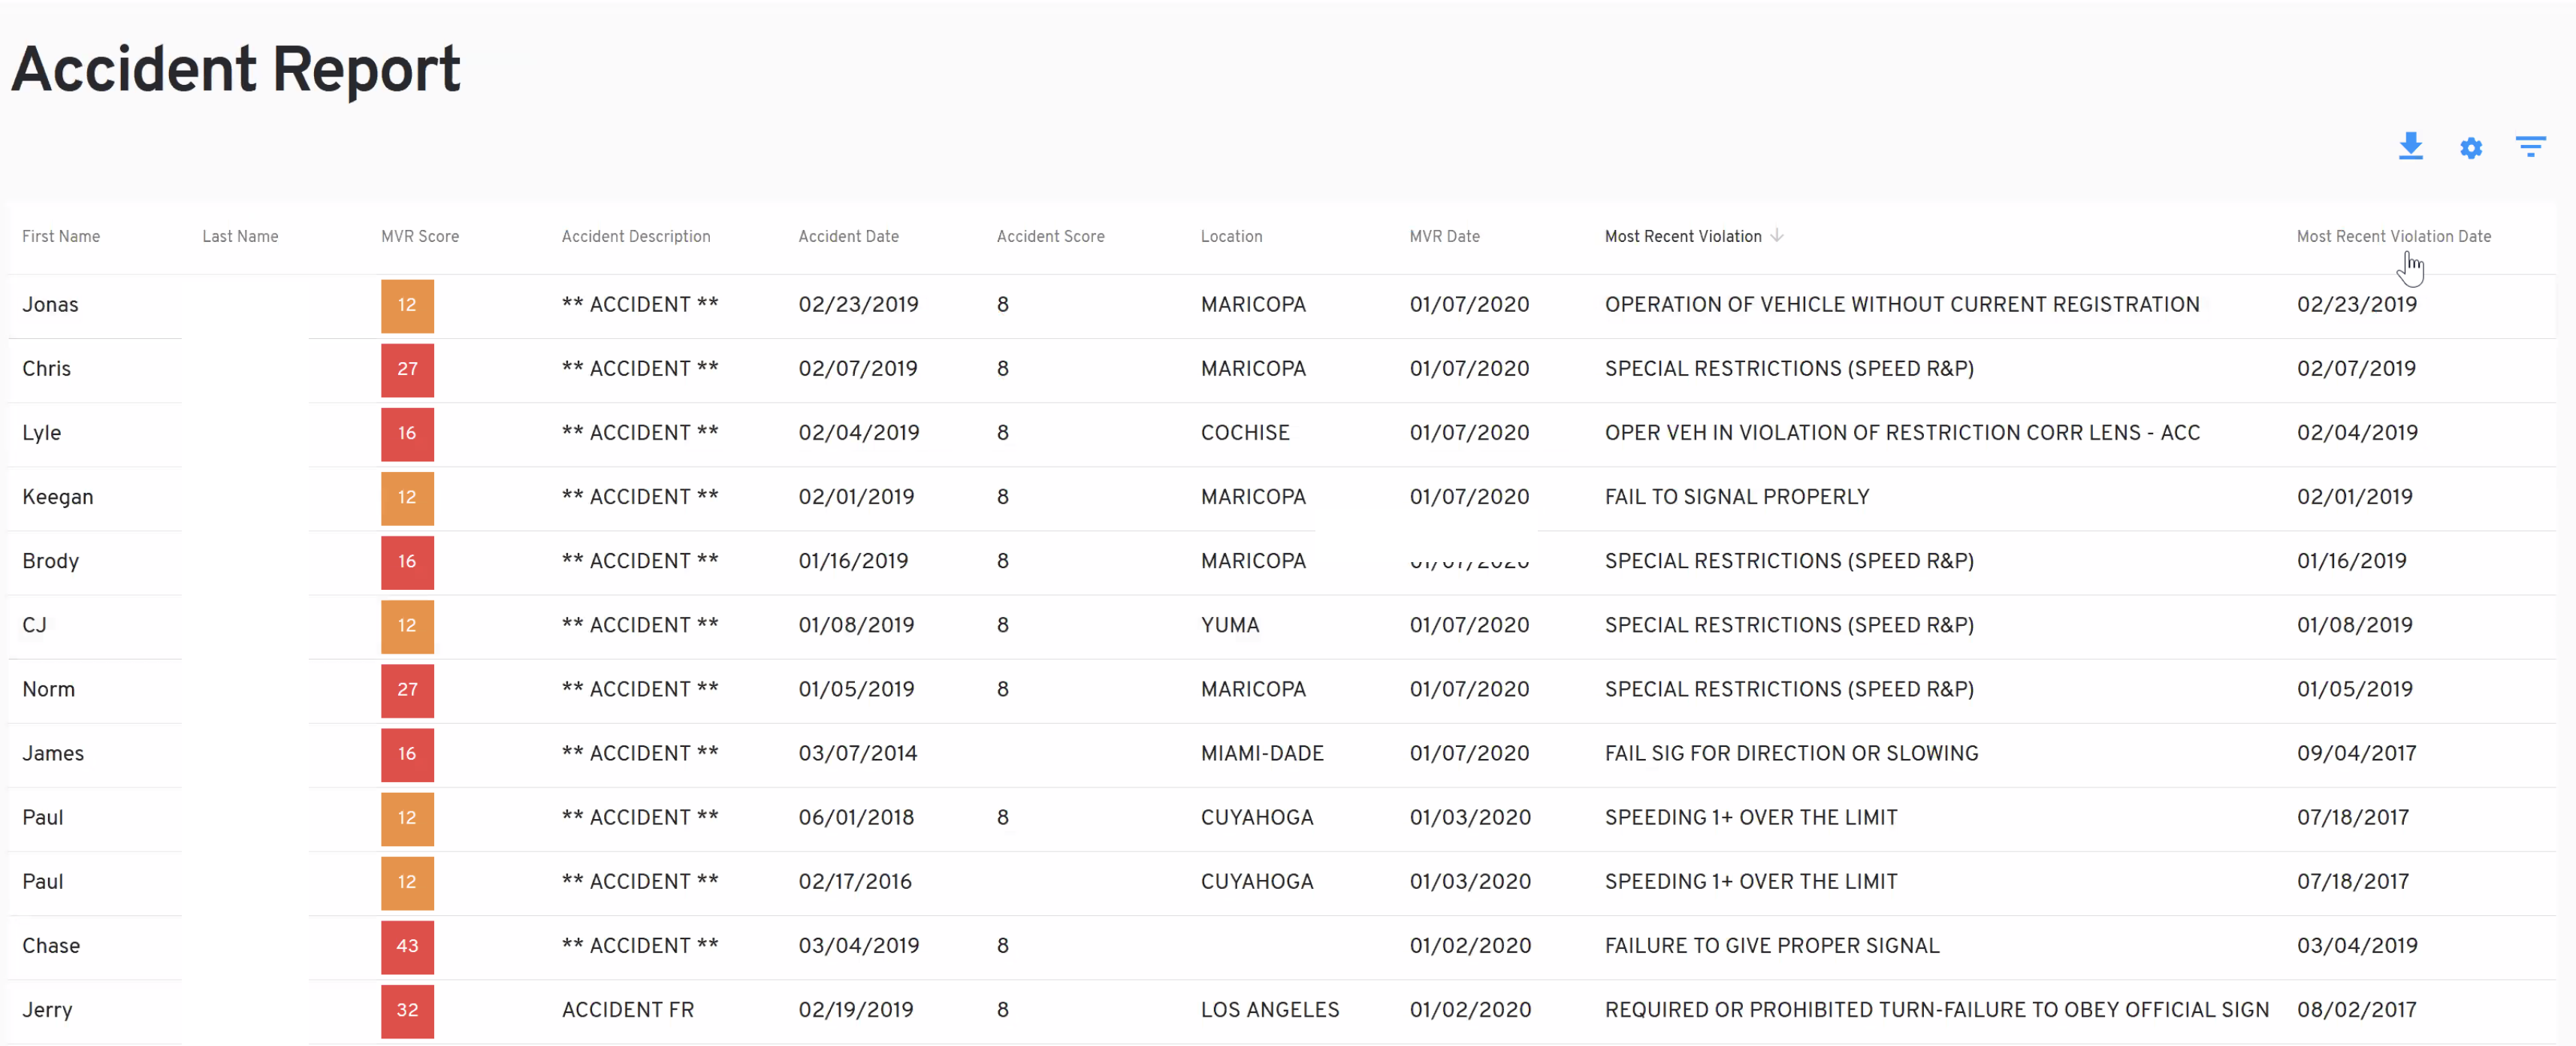The width and height of the screenshot is (2576, 1046).
Task: Open report settings via the gear icon
Action: [2471, 147]
